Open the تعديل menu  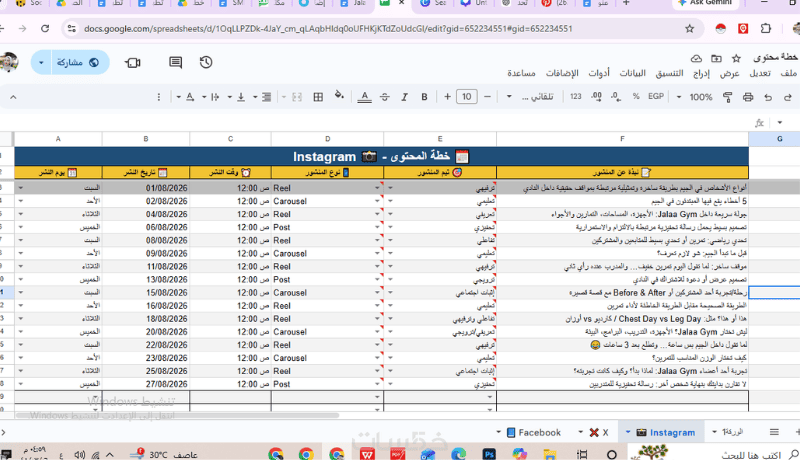760,73
